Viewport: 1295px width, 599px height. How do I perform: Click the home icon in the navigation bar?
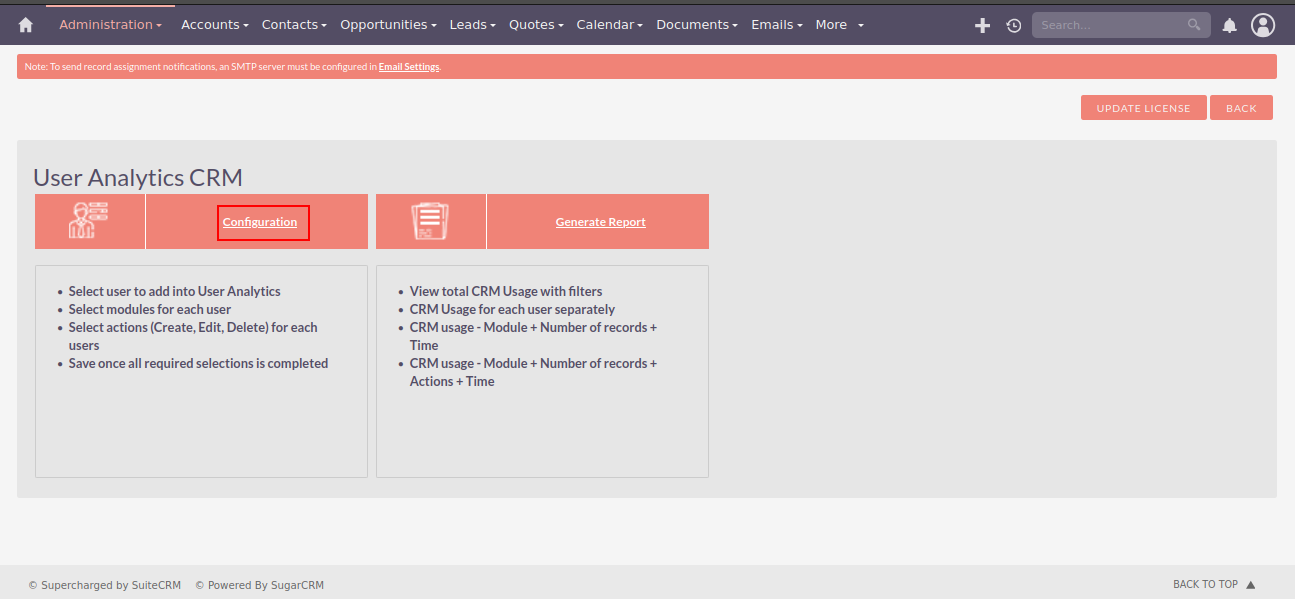pyautogui.click(x=24, y=24)
